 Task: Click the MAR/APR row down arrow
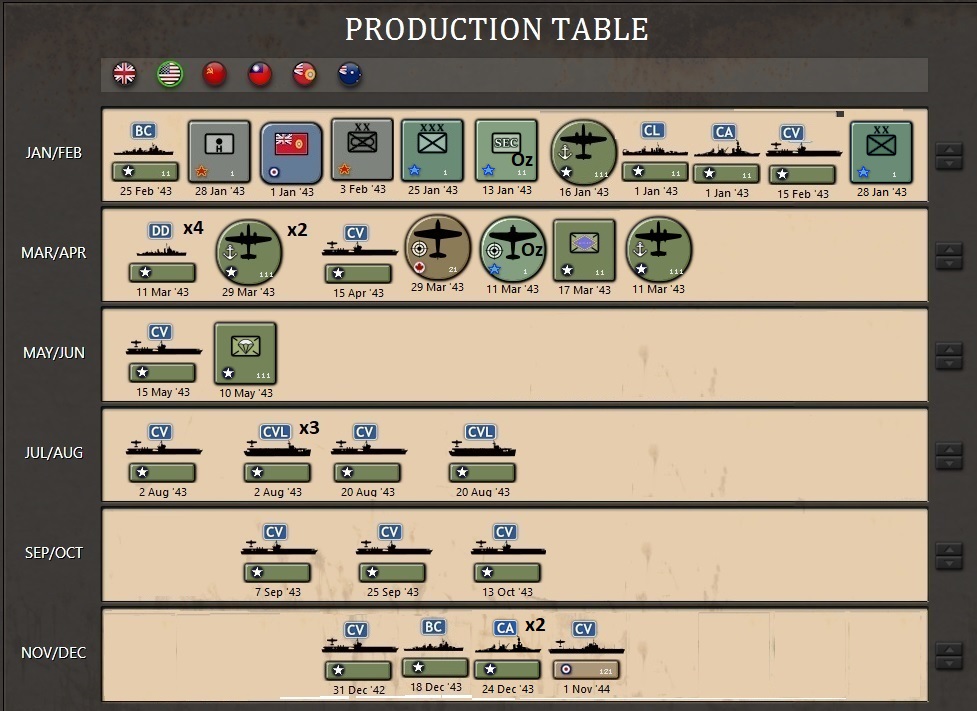pyautogui.click(x=949, y=264)
